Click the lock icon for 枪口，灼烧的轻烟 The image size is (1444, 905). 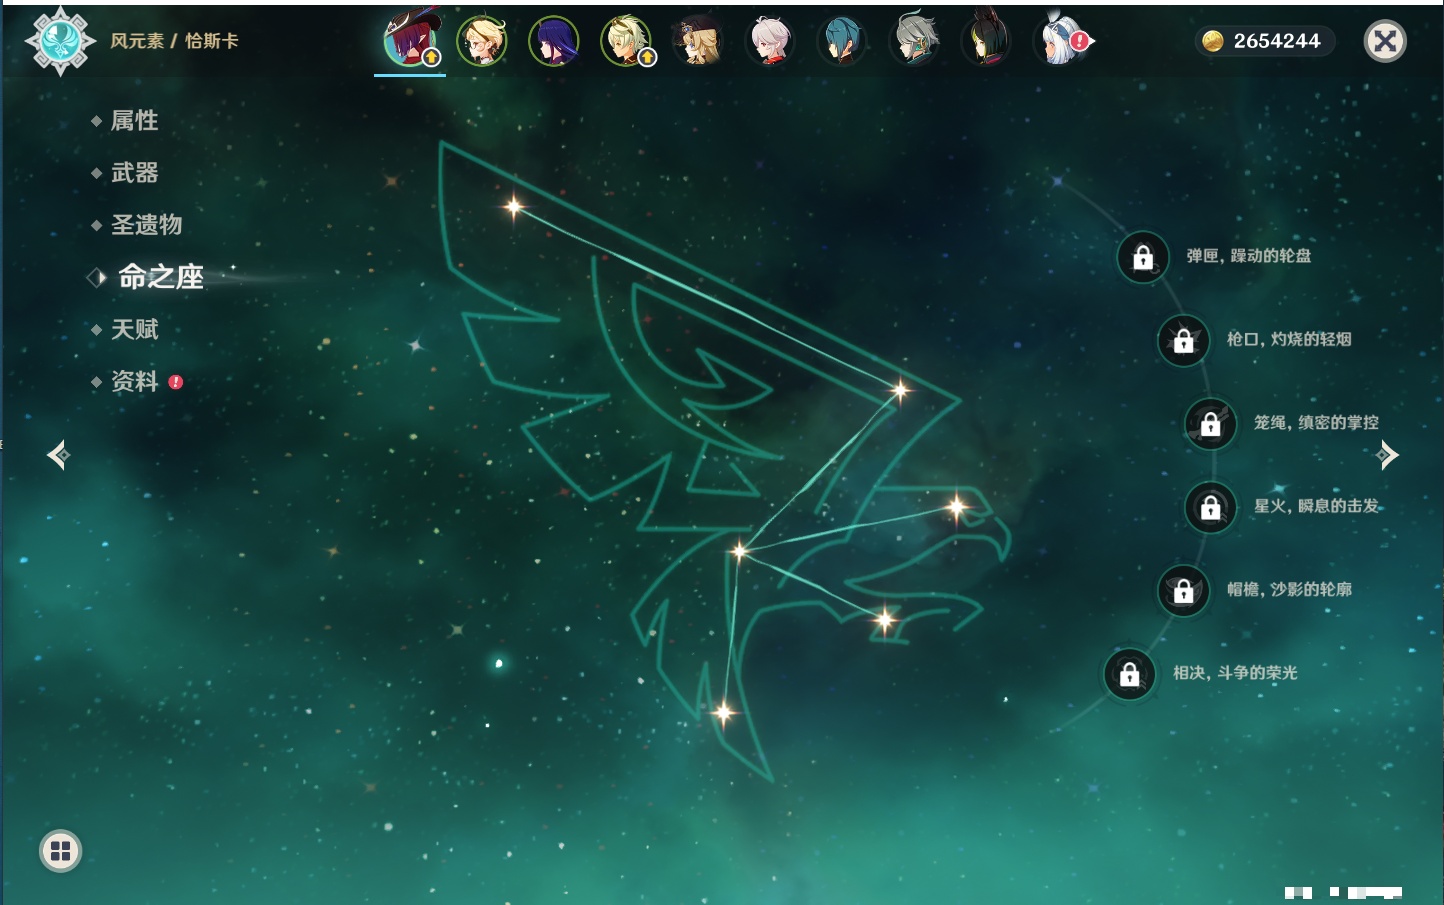point(1184,340)
